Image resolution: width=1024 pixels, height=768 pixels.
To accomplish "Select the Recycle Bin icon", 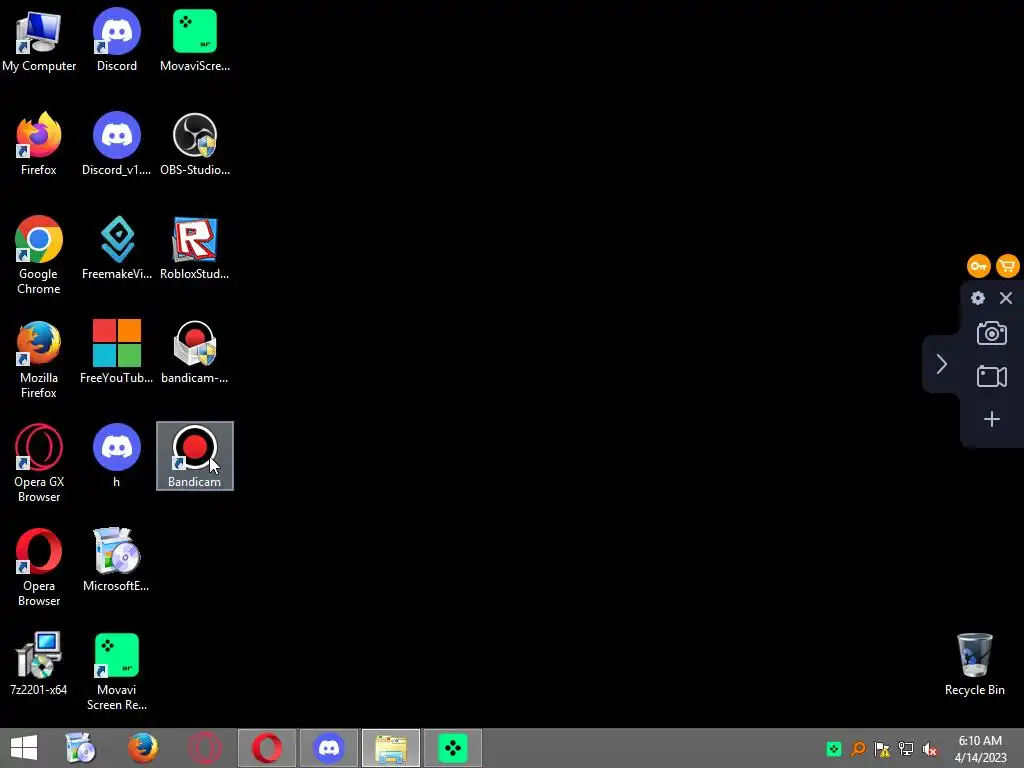I will (974, 664).
